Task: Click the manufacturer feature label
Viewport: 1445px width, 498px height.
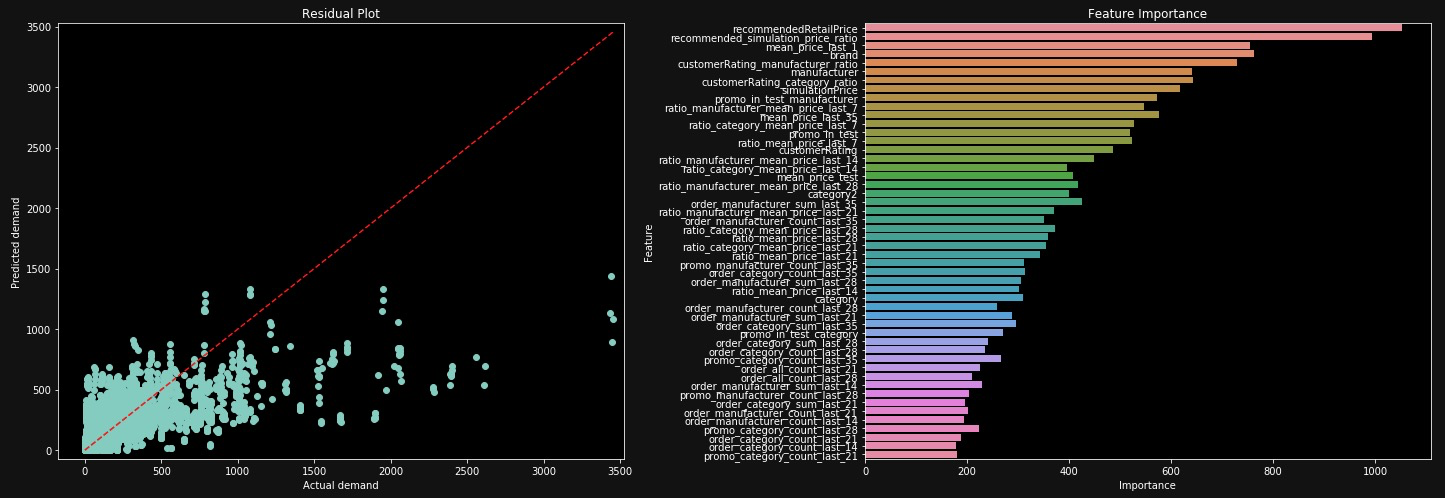Action: 823,72
